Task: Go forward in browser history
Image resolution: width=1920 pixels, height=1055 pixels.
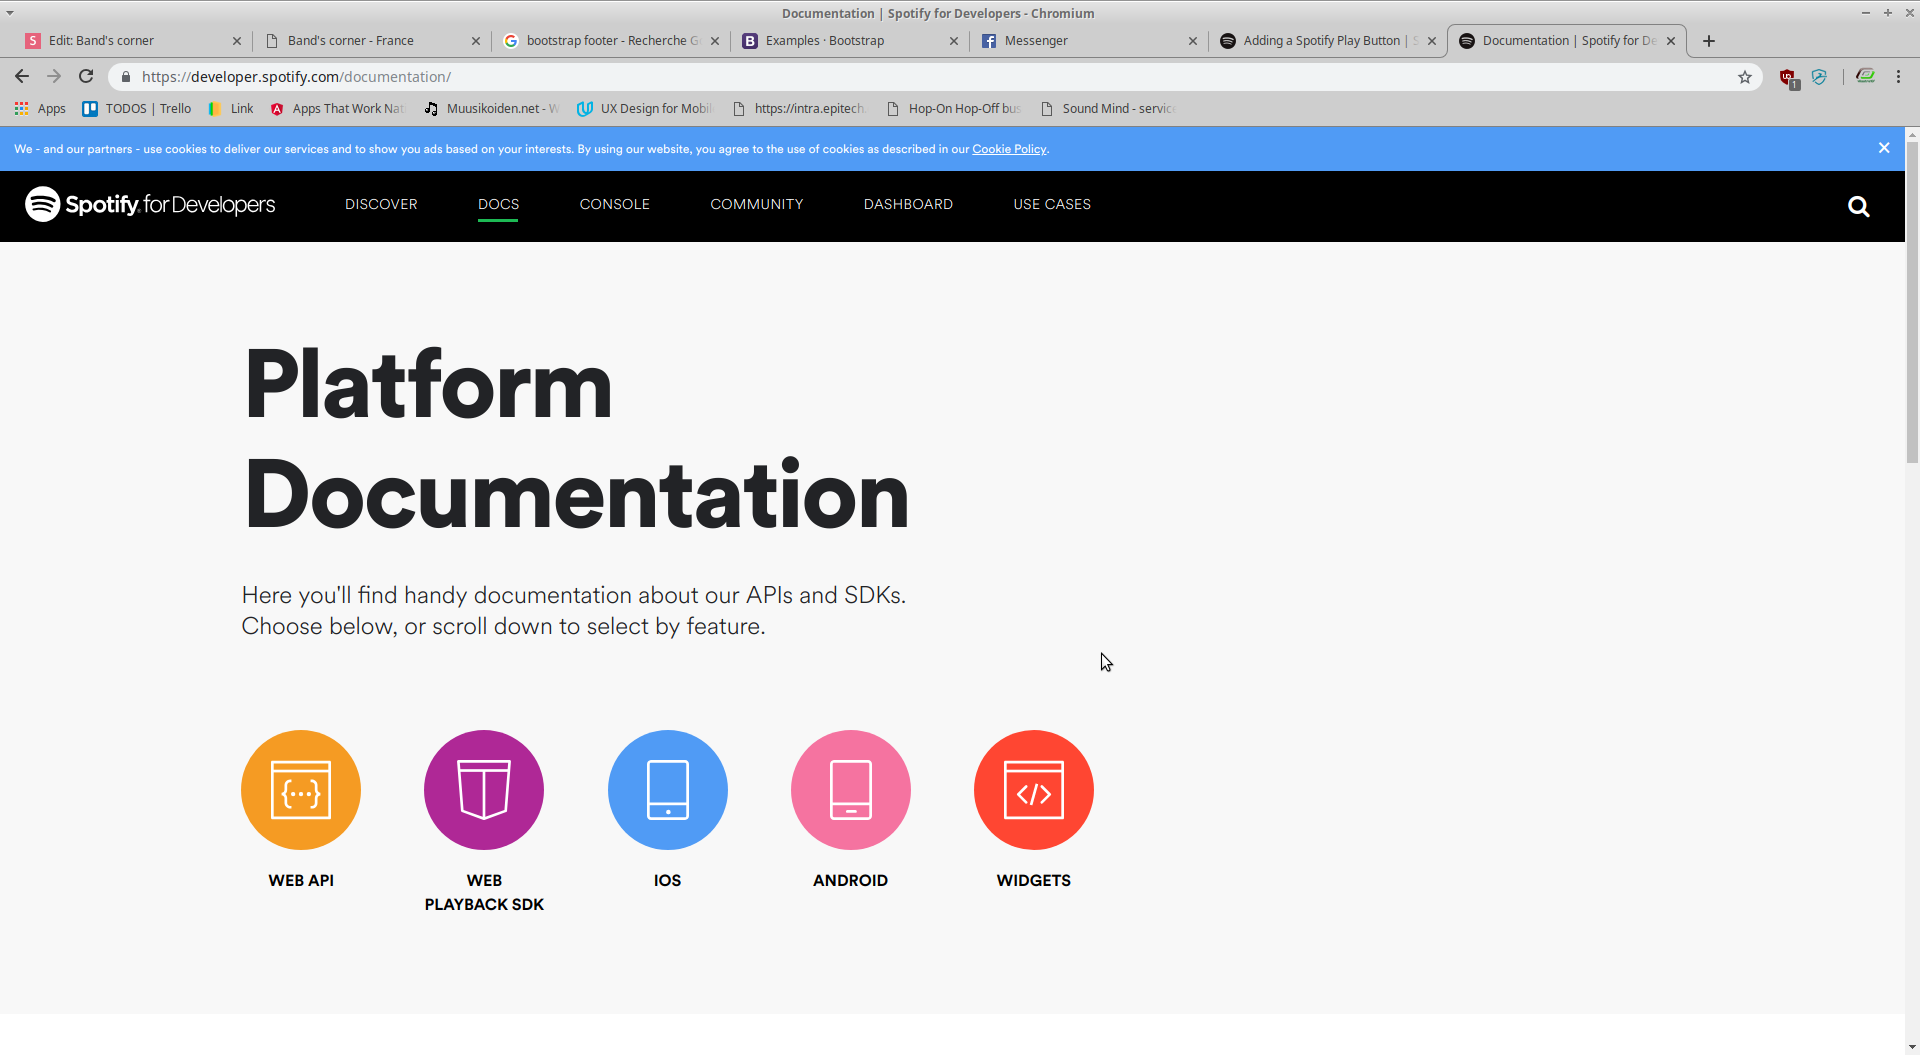Action: click(x=54, y=76)
